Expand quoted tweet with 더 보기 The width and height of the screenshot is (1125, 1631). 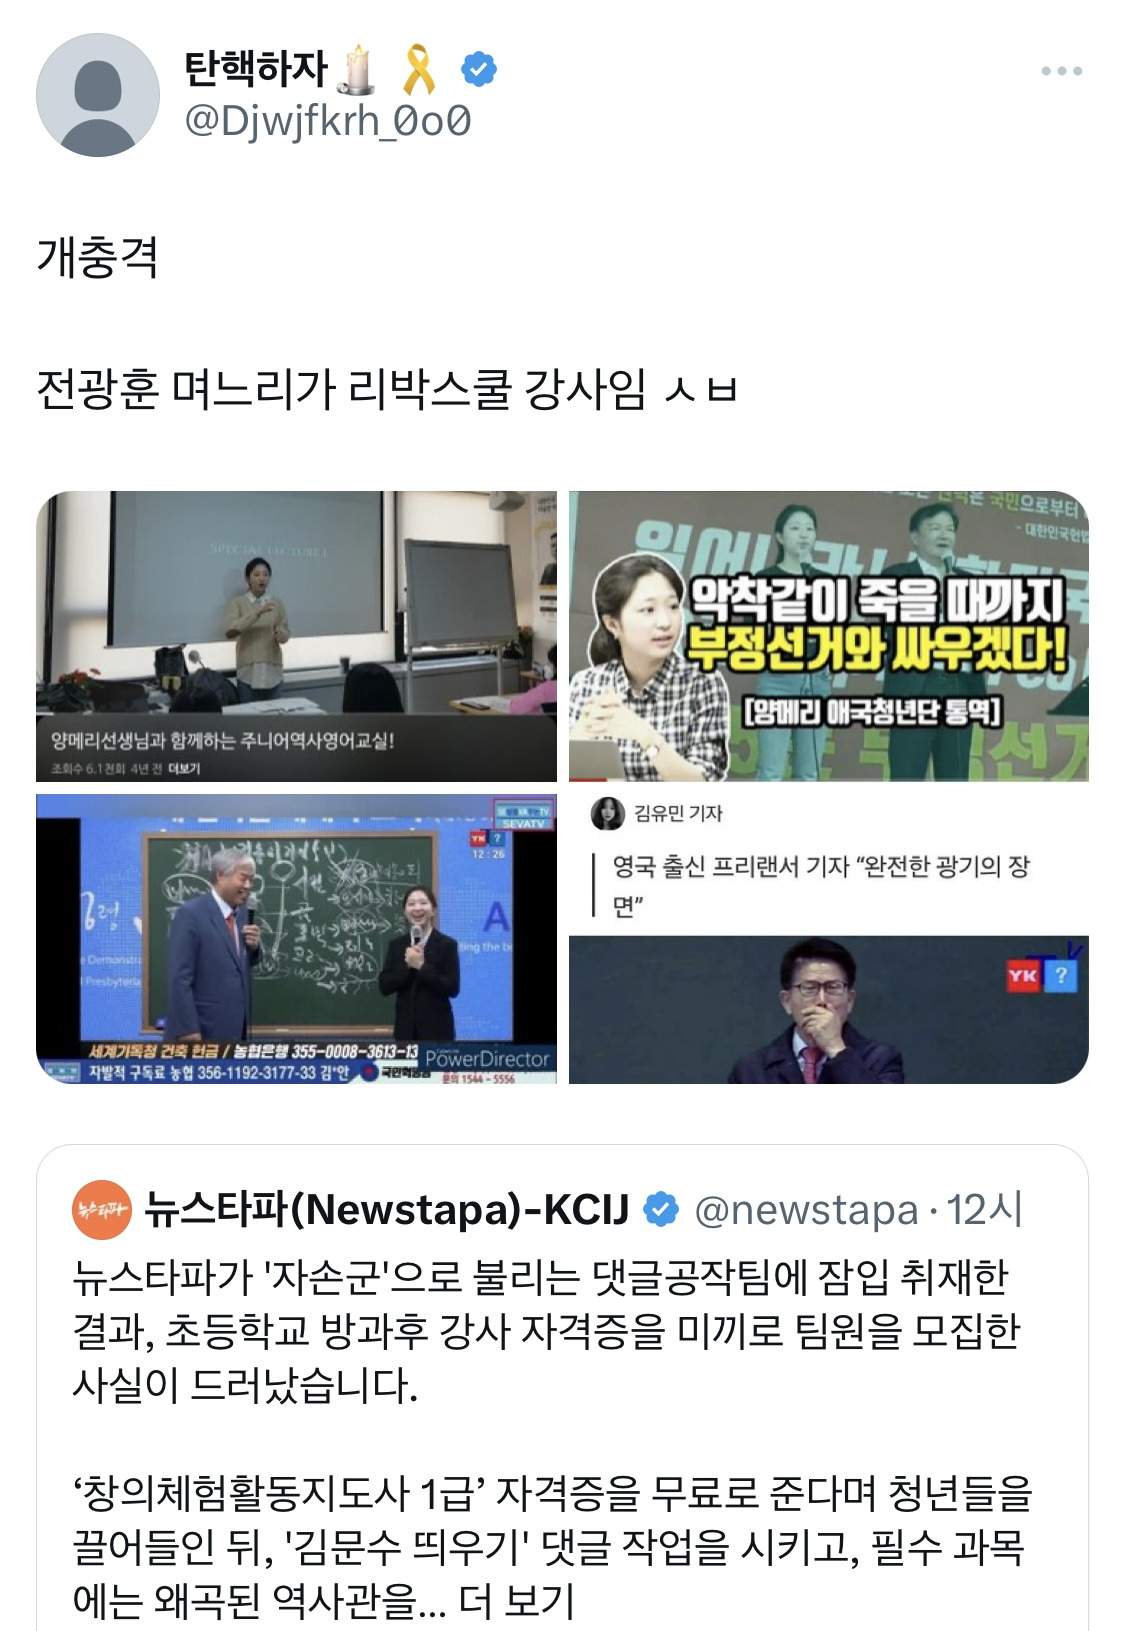point(516,1601)
